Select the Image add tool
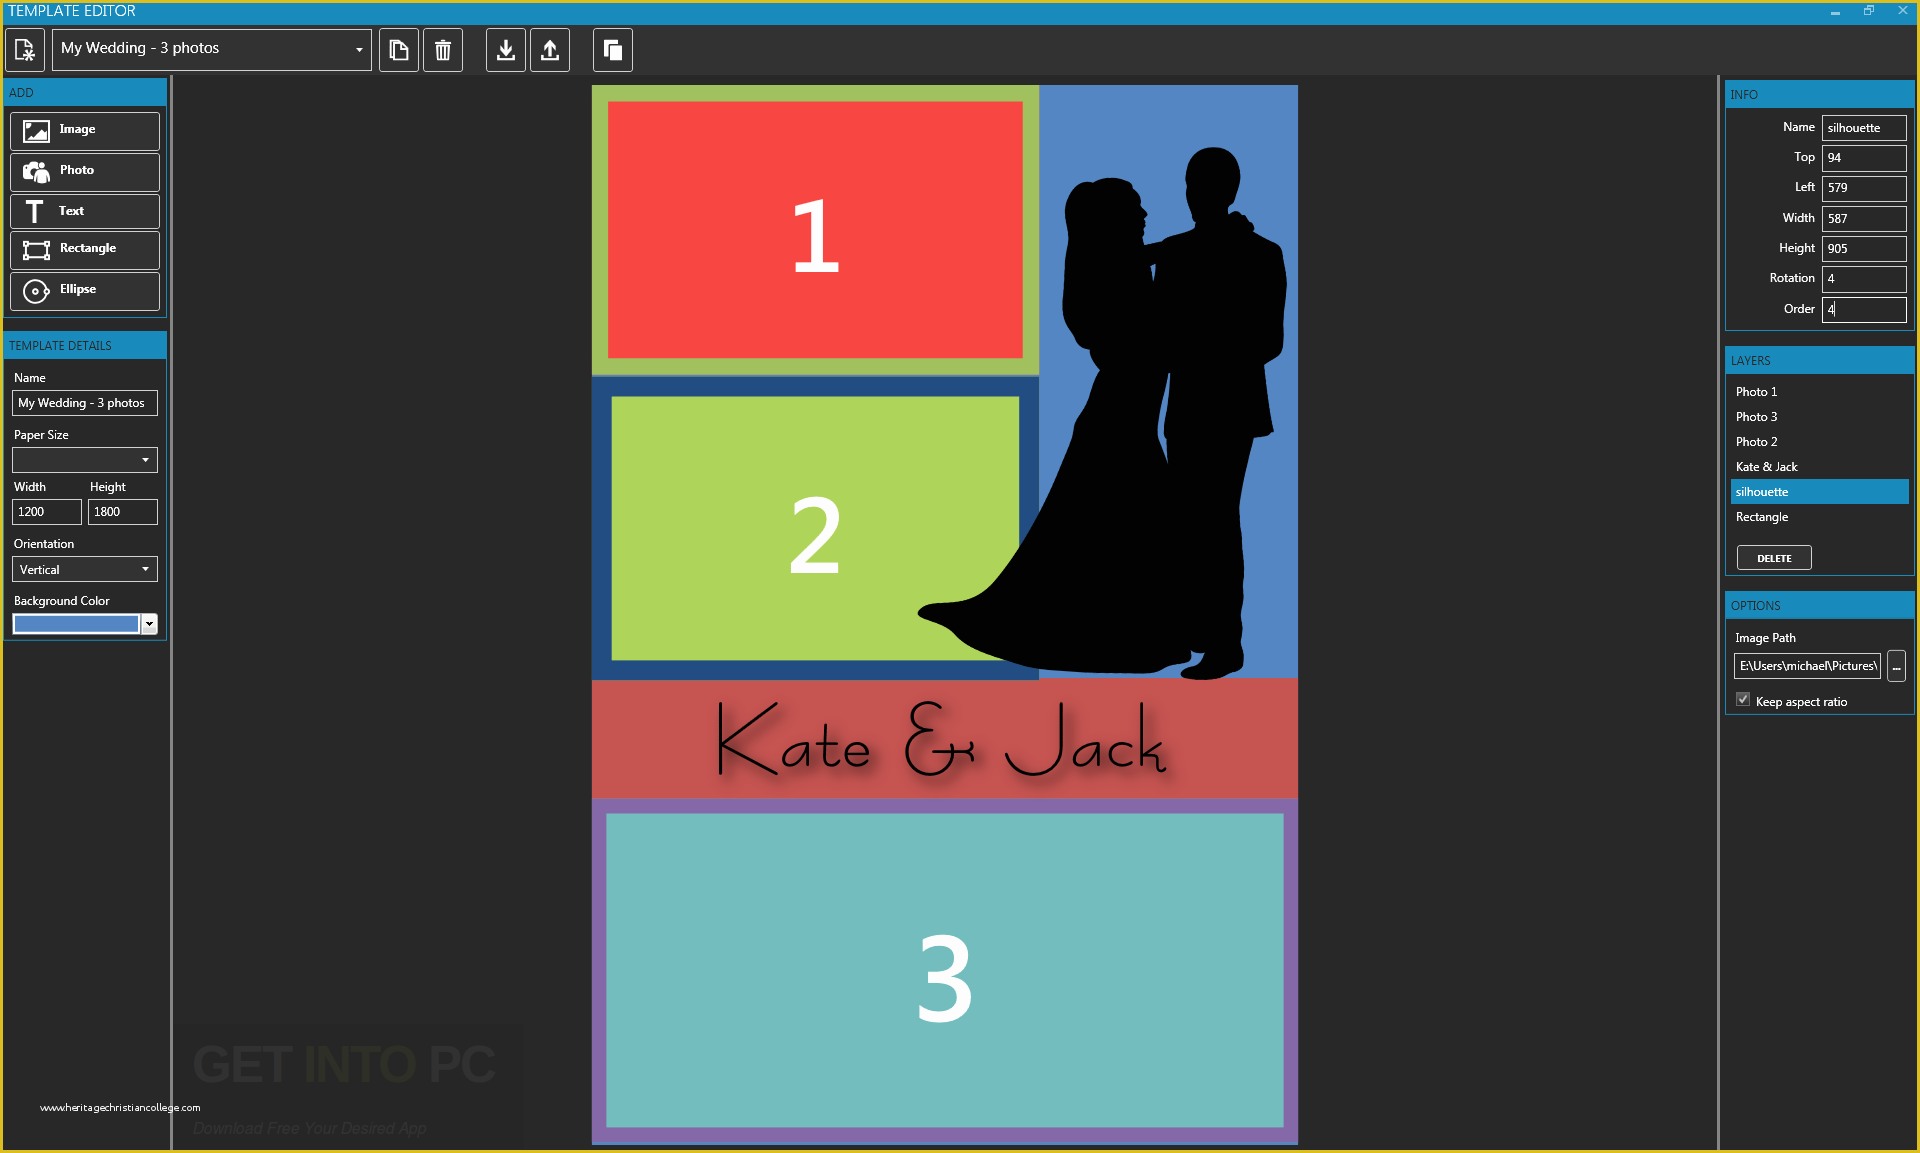Image resolution: width=1920 pixels, height=1153 pixels. click(x=84, y=129)
